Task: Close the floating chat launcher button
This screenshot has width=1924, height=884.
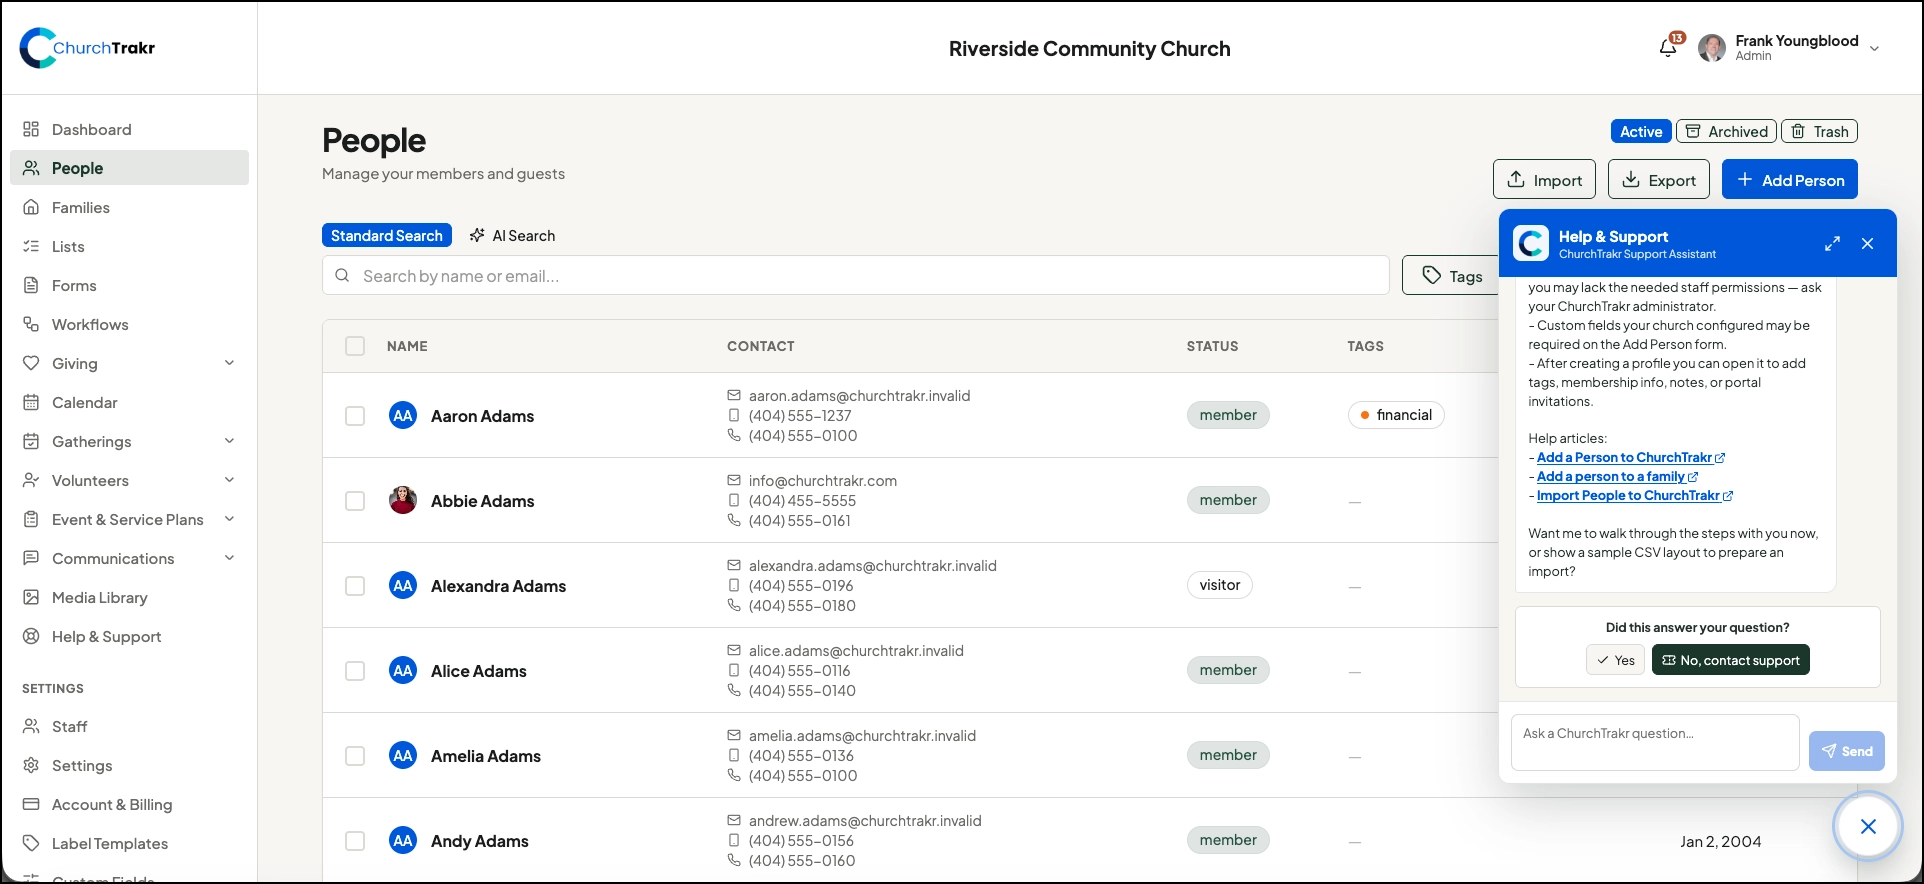Action: pos(1867,826)
